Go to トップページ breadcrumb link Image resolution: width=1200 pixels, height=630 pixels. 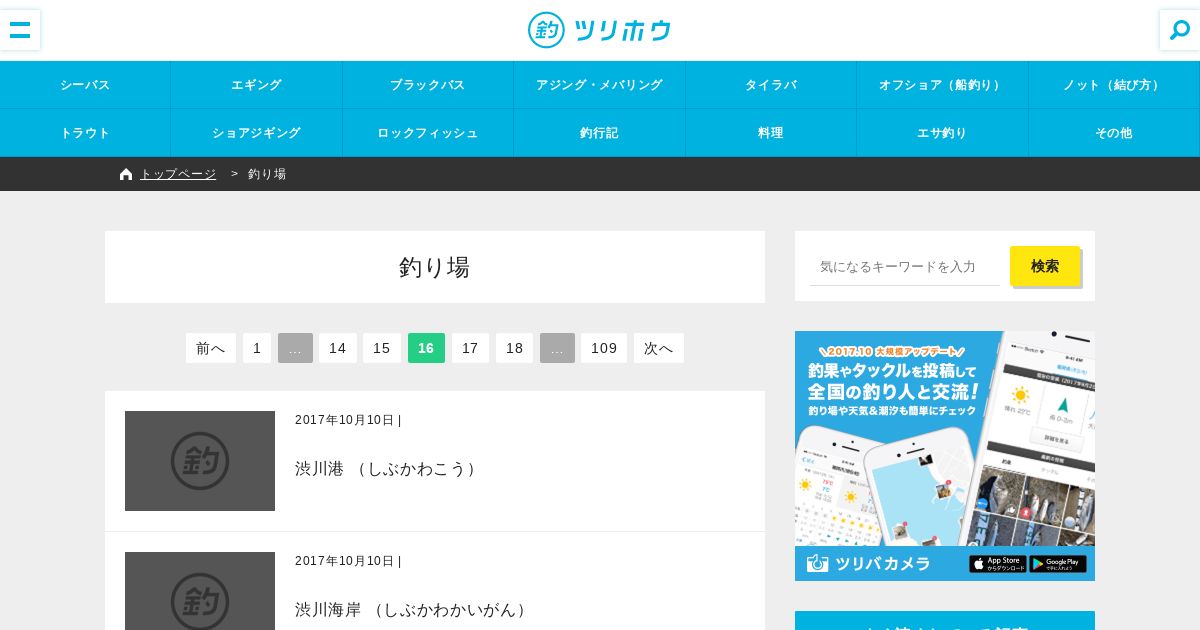click(178, 174)
